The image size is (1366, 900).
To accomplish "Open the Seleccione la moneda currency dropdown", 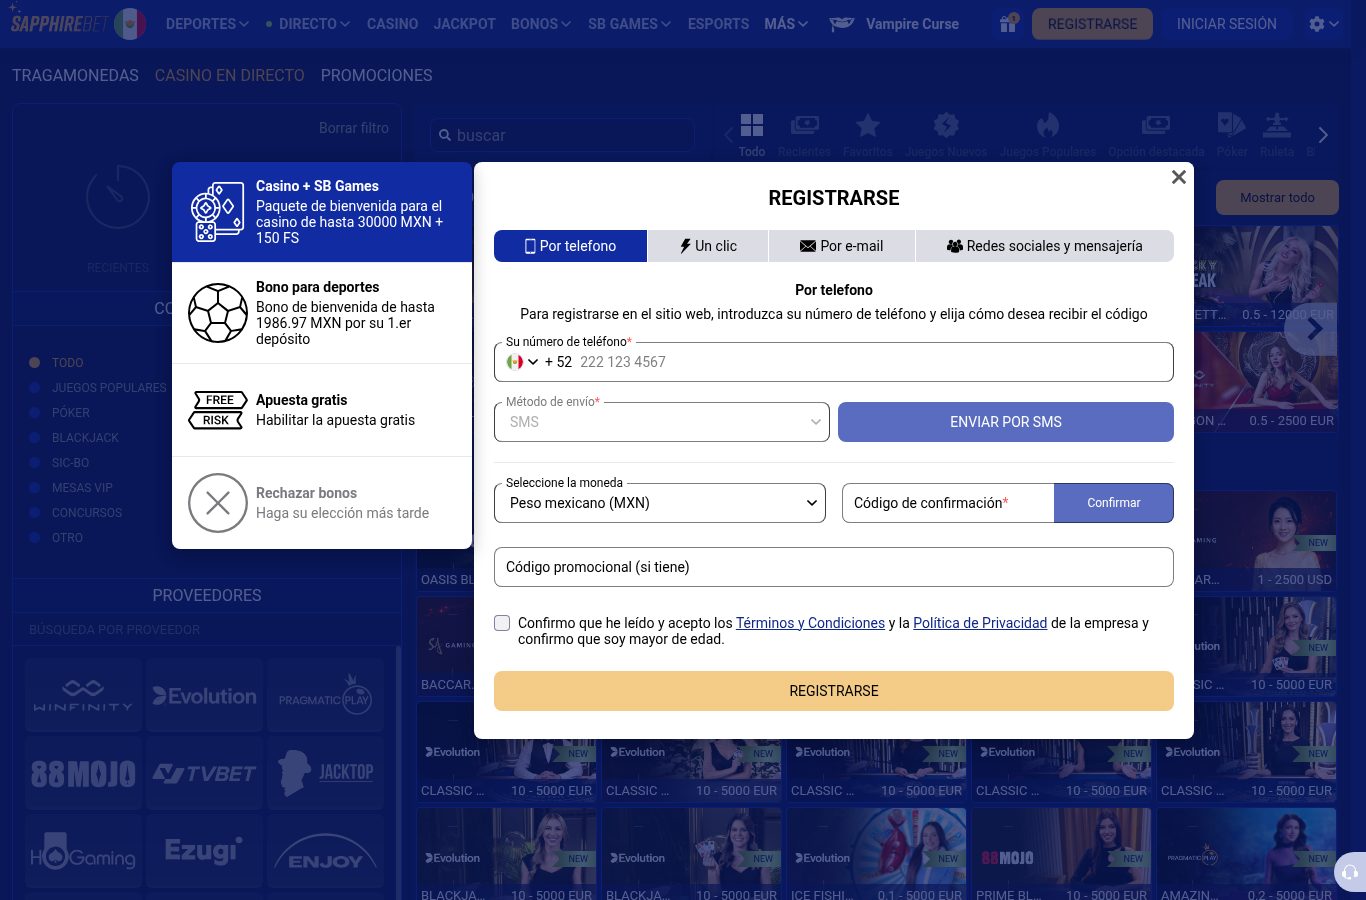I will (x=660, y=503).
